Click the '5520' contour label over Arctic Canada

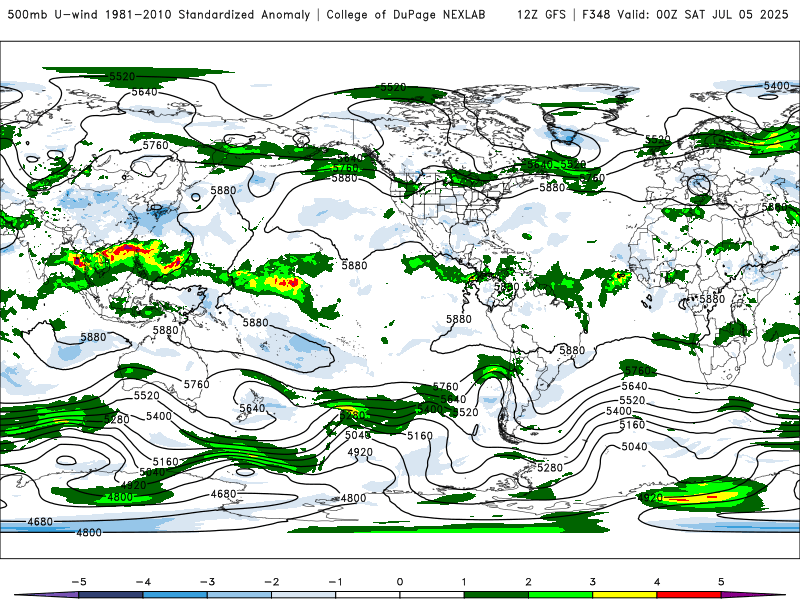[393, 87]
